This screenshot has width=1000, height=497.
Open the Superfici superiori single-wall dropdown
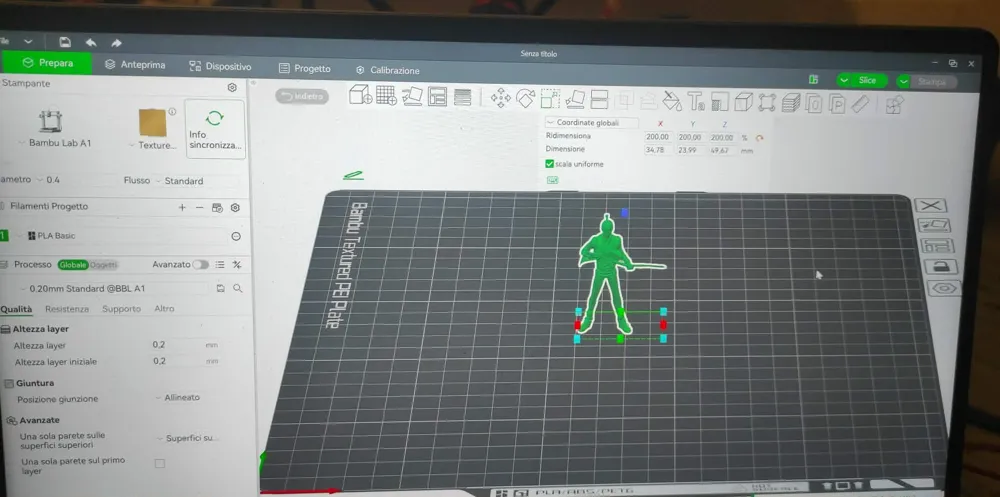188,438
